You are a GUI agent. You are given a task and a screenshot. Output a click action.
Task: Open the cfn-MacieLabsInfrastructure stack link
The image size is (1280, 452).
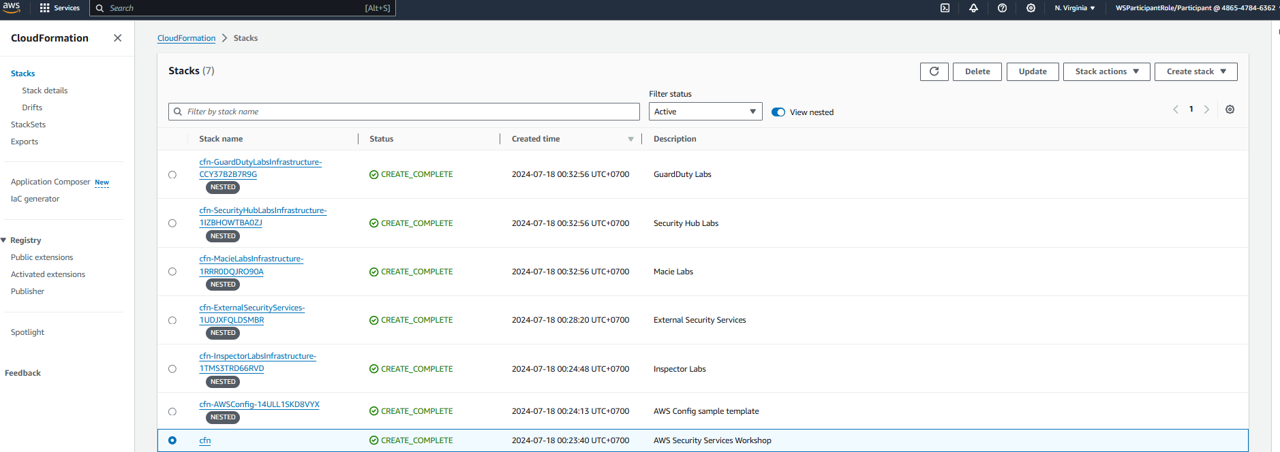click(x=251, y=265)
